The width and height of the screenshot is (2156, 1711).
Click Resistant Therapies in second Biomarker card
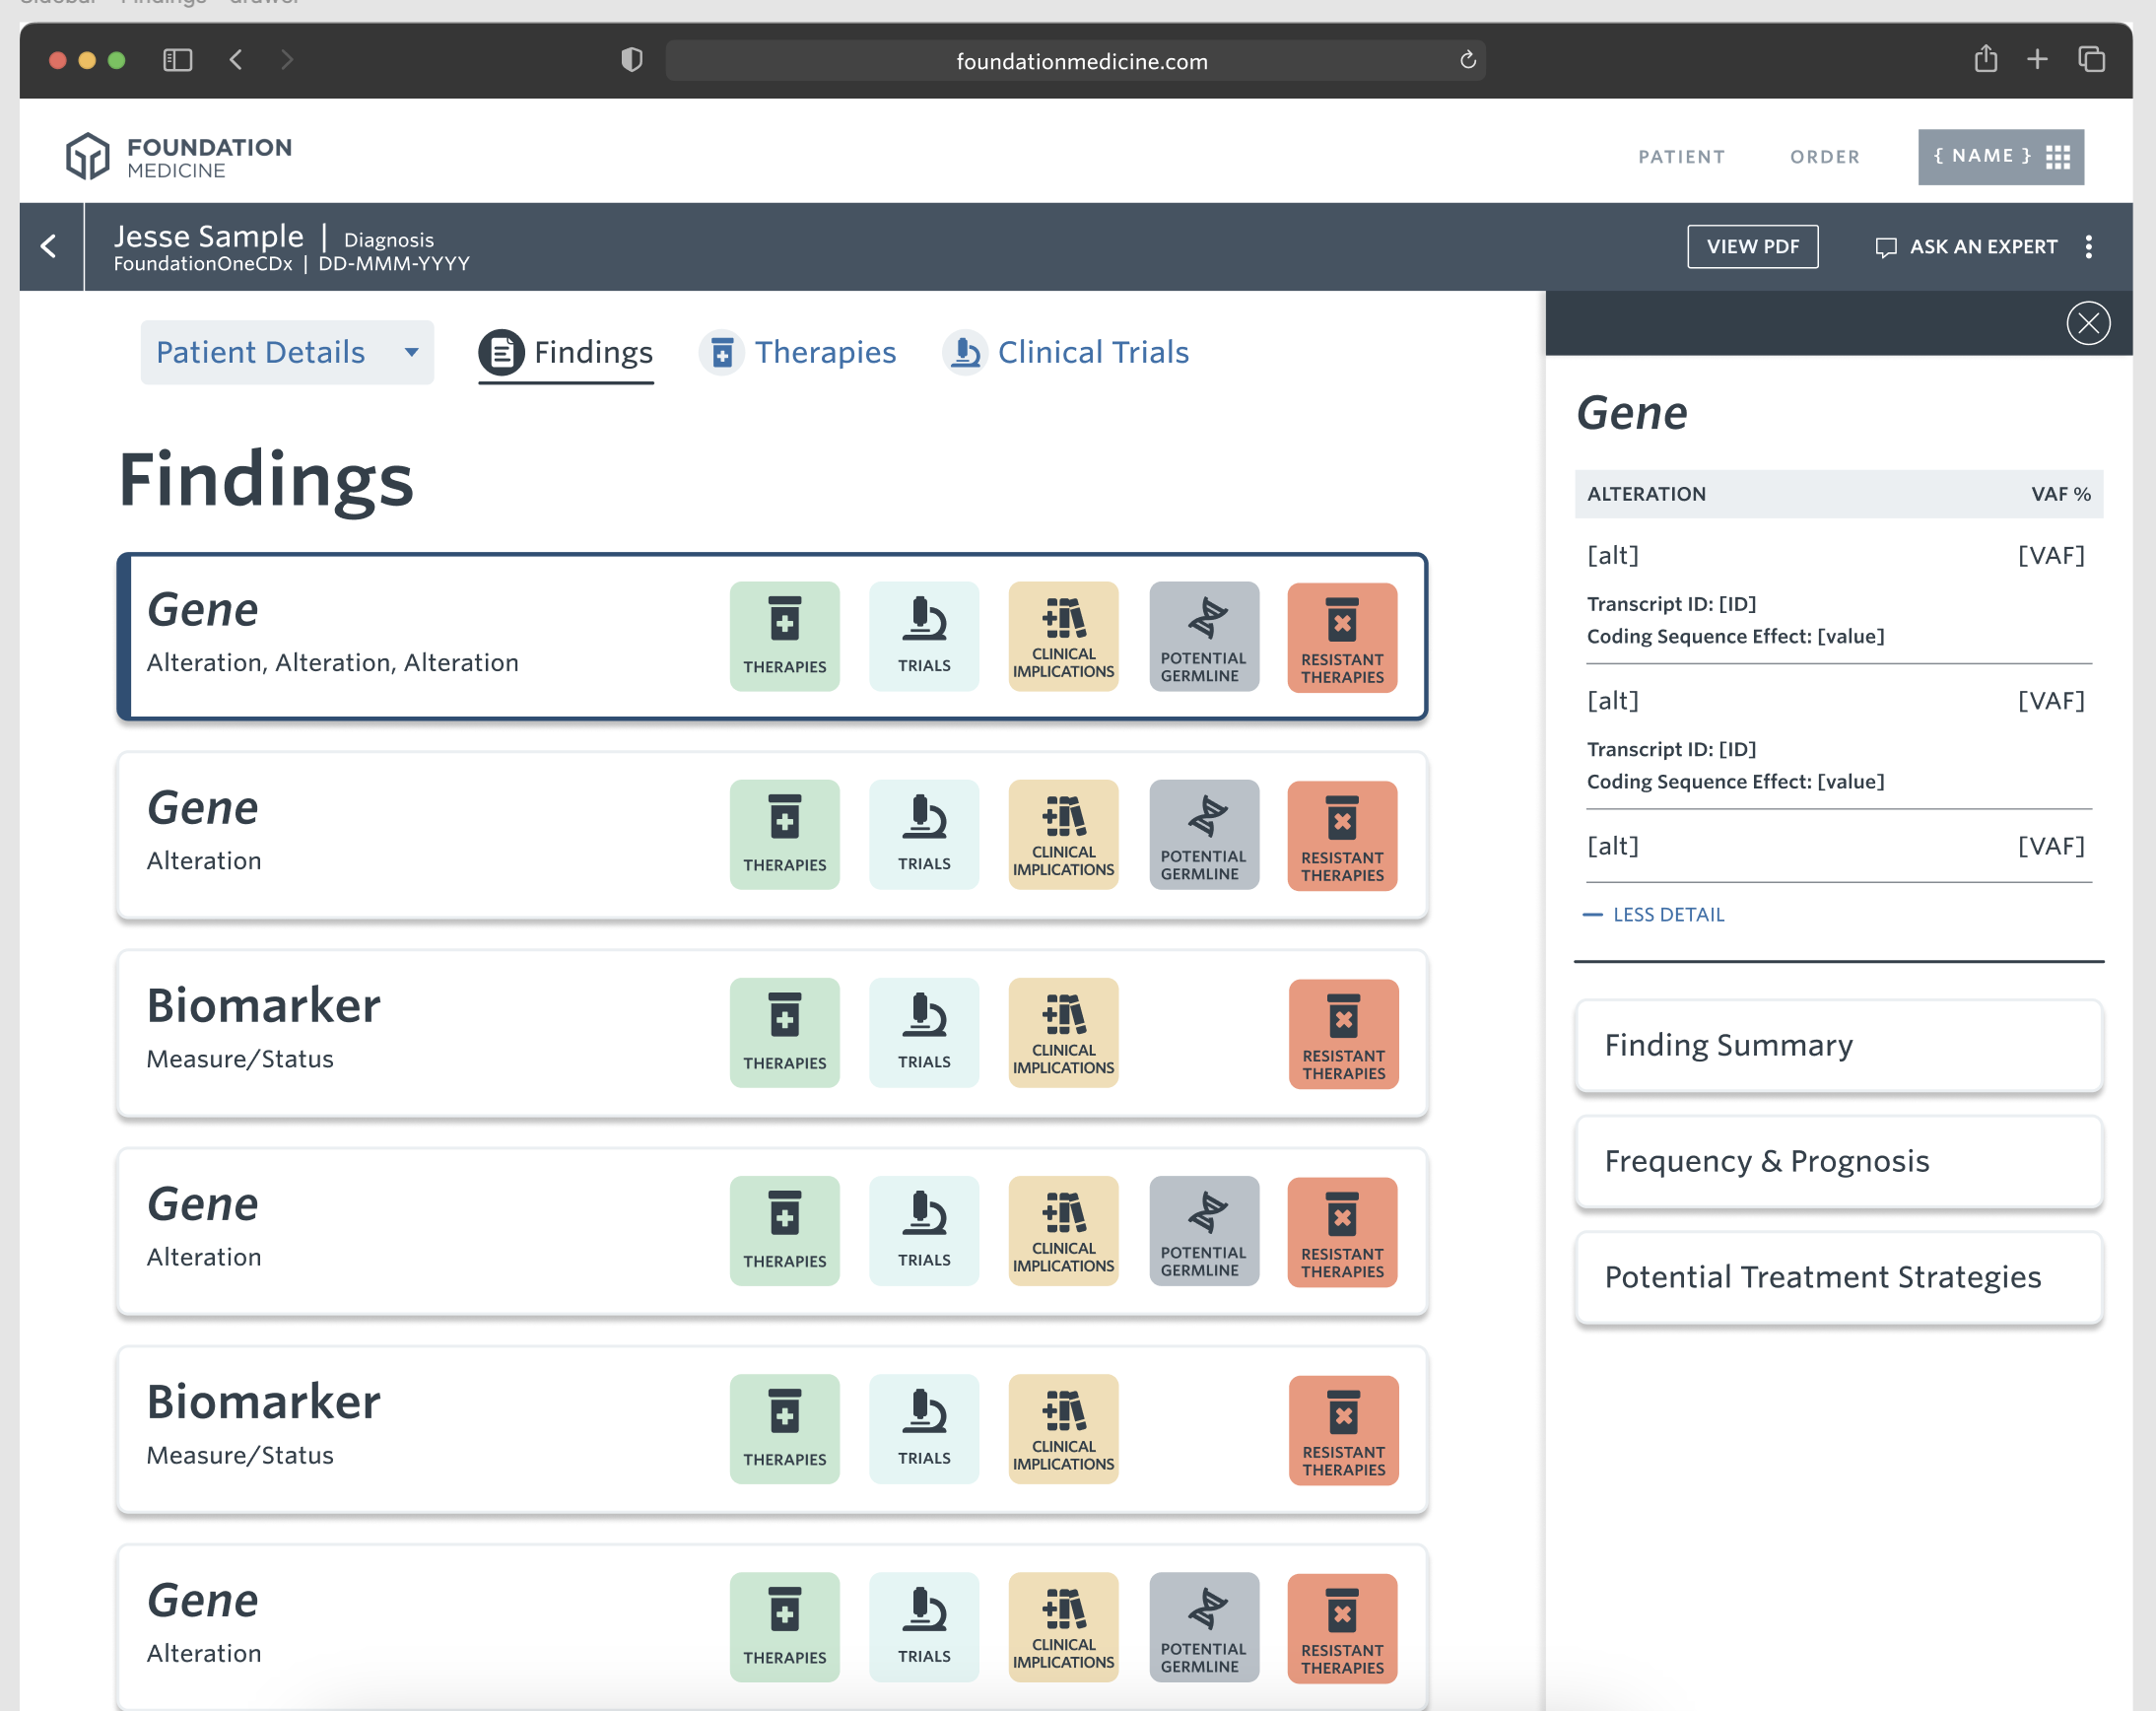[x=1342, y=1429]
